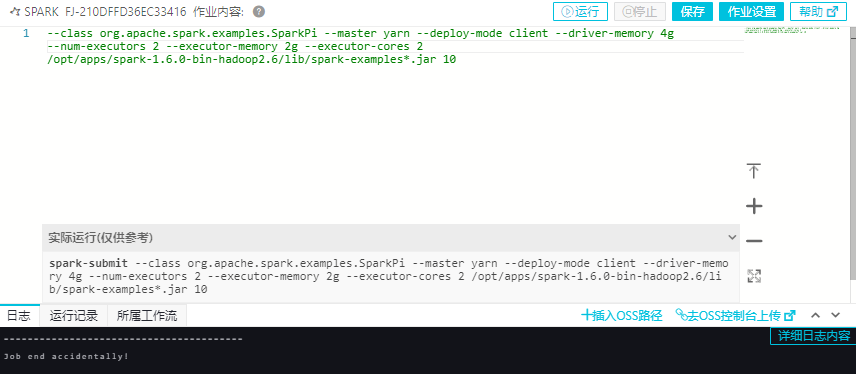This screenshot has height=374, width=856.
Task: Click the plus zoom-in icon
Action: 754,206
